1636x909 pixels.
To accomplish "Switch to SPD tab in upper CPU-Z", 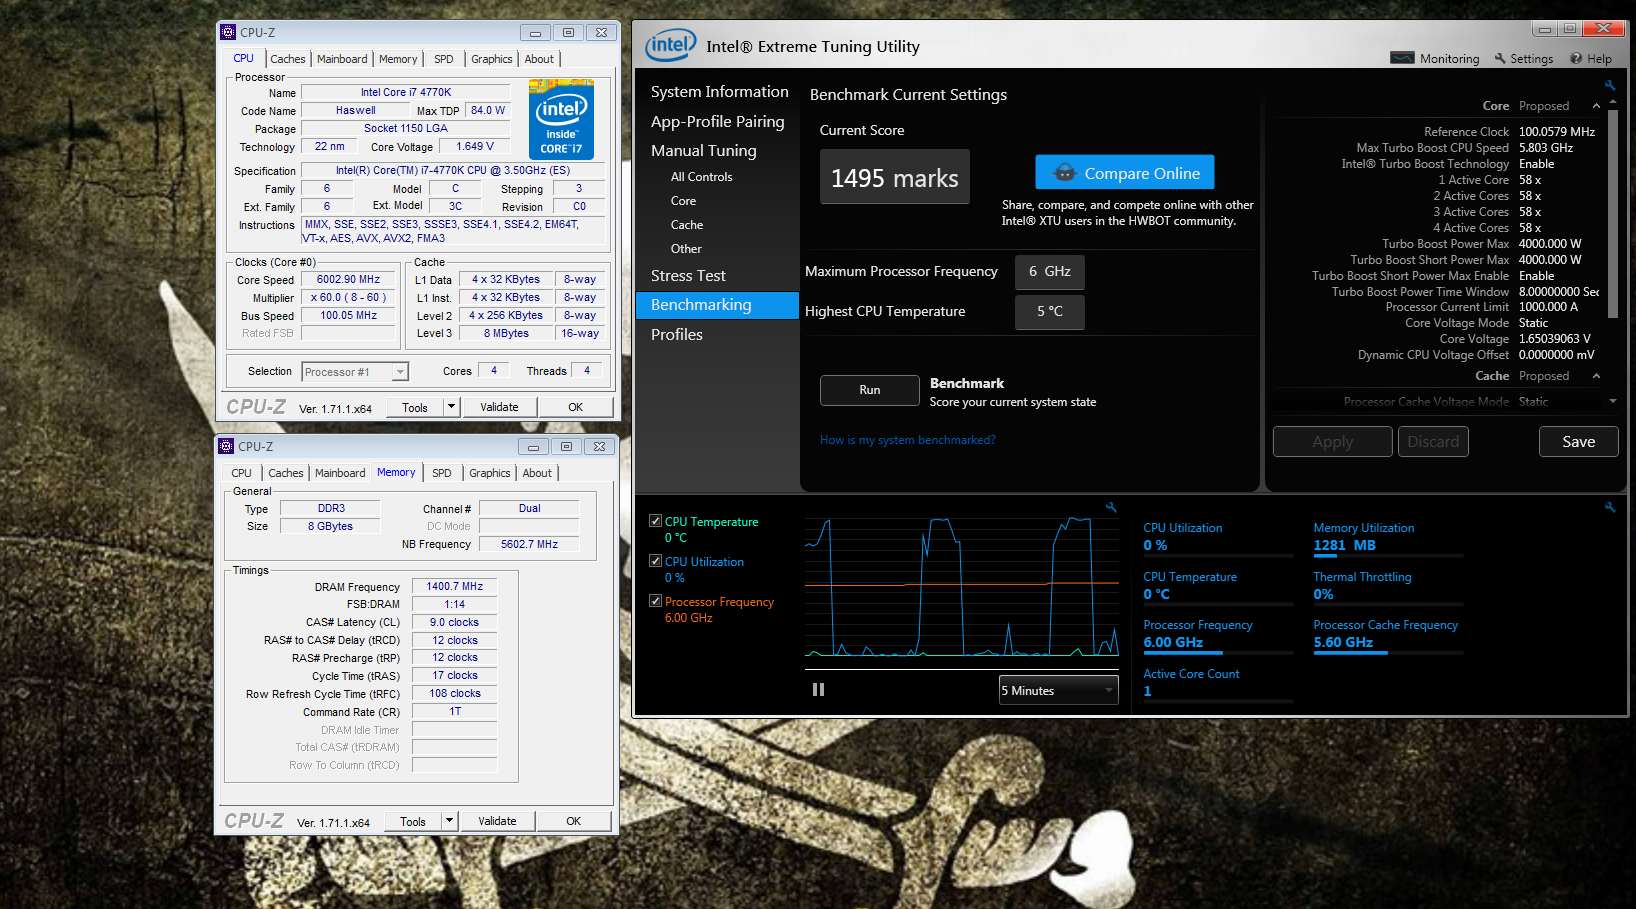I will coord(444,59).
